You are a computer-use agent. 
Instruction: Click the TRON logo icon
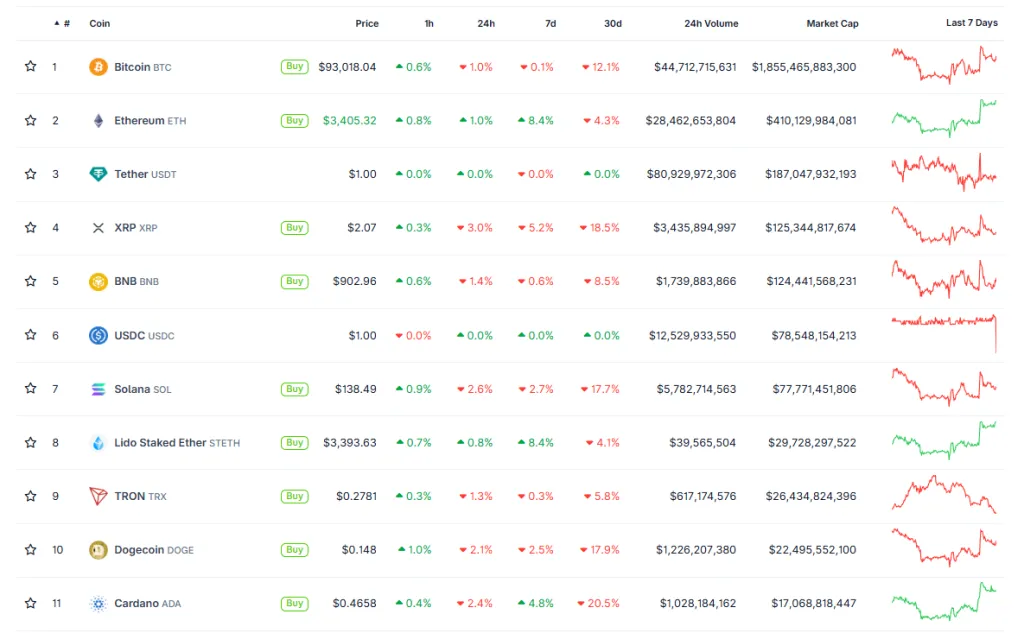pos(98,496)
